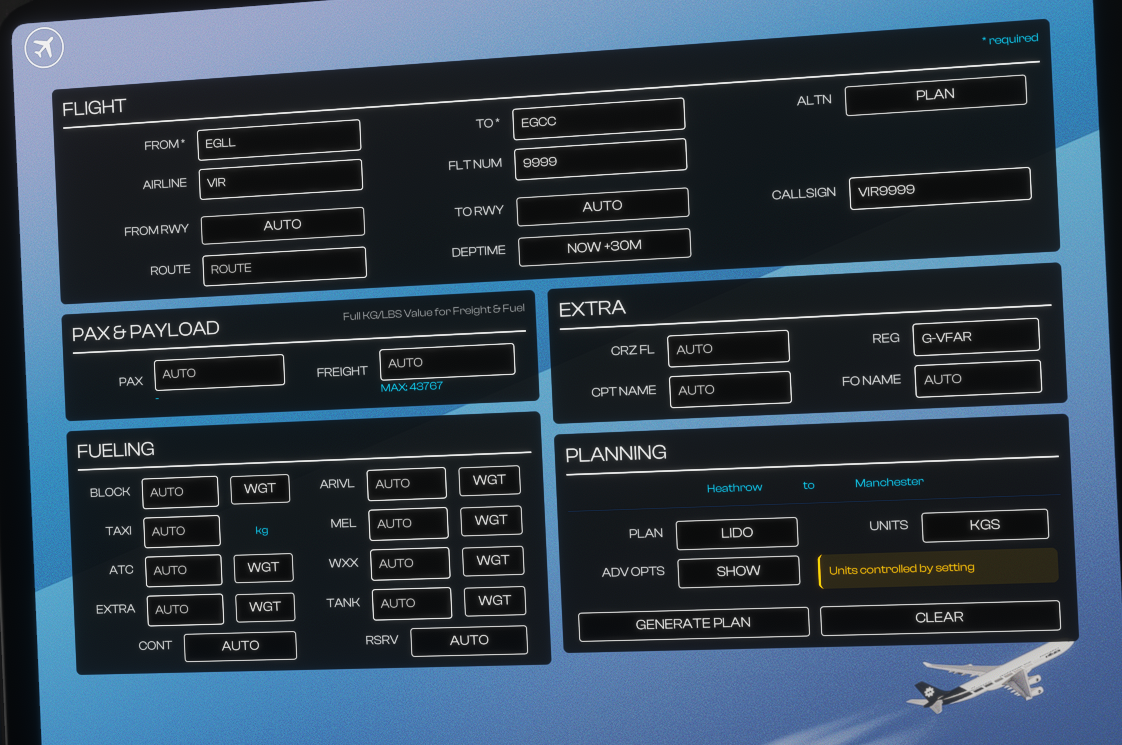The width and height of the screenshot is (1122, 745).
Task: Click the DEPTIME field showing NOW +30M
Action: (x=604, y=247)
